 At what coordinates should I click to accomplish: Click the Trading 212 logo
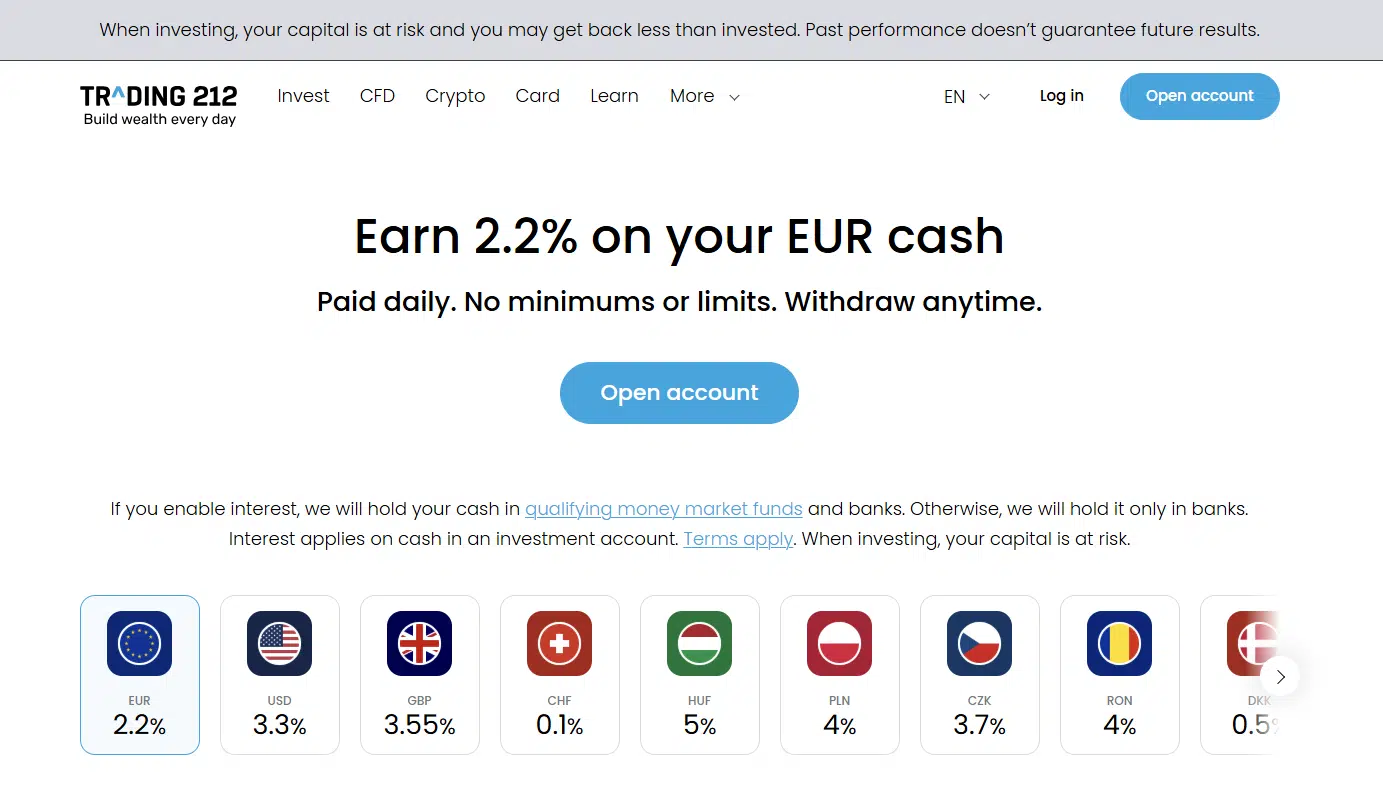[x=159, y=104]
